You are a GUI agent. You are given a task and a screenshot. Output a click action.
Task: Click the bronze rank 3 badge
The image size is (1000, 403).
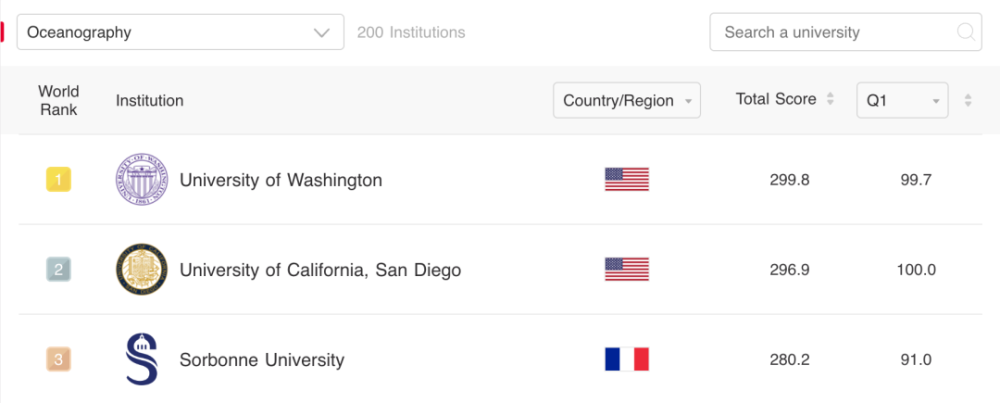(x=58, y=359)
